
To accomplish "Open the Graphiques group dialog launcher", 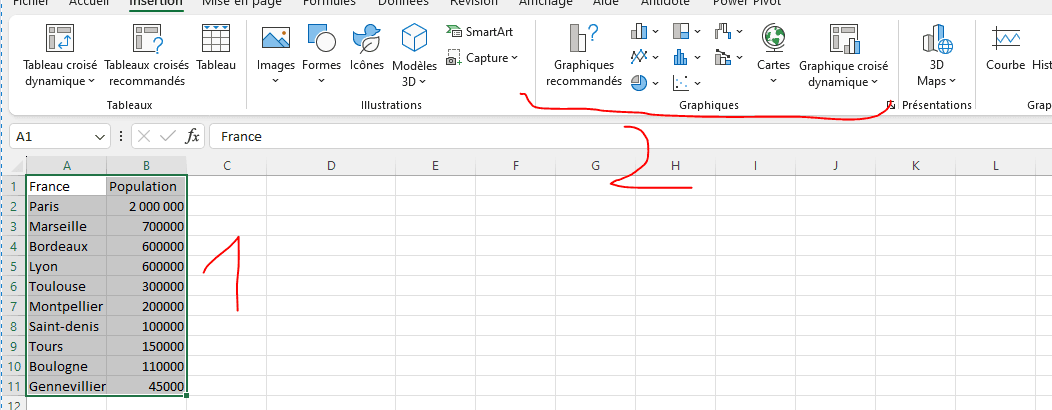I will (x=890, y=105).
